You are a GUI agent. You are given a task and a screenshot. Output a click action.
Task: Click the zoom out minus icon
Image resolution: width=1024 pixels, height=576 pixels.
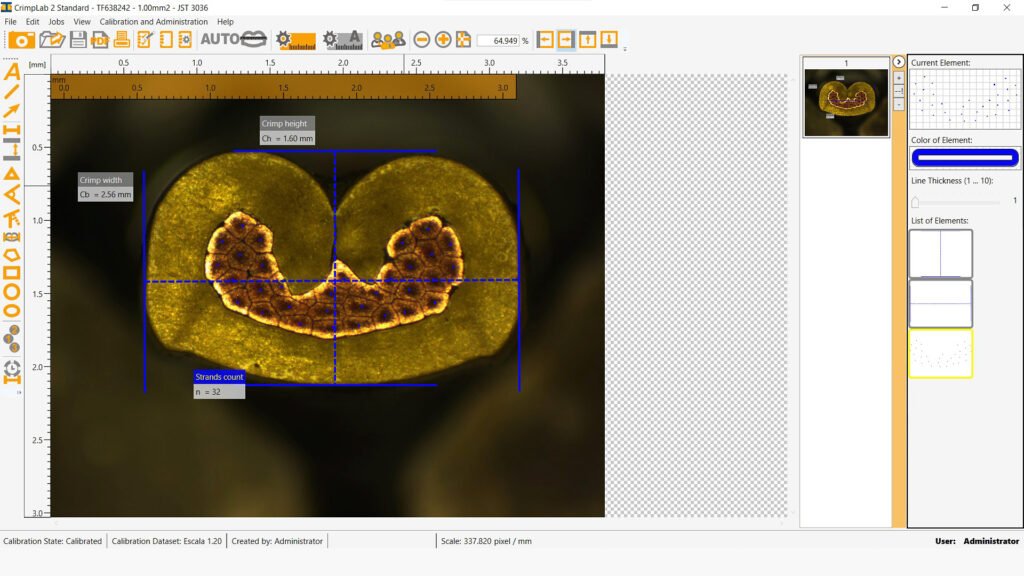pyautogui.click(x=422, y=40)
